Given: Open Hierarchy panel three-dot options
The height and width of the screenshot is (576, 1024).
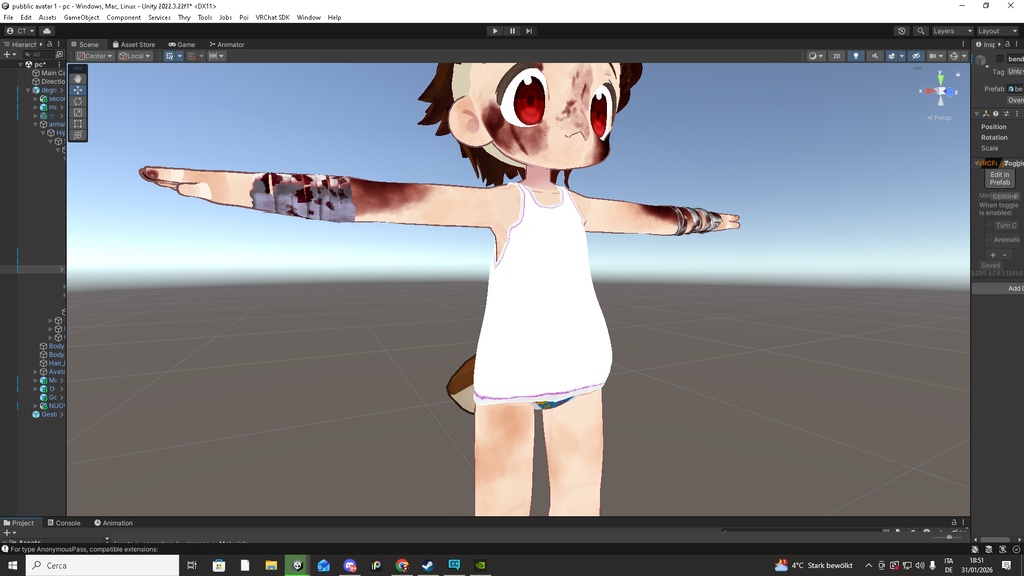Looking at the screenshot, I should [x=59, y=44].
